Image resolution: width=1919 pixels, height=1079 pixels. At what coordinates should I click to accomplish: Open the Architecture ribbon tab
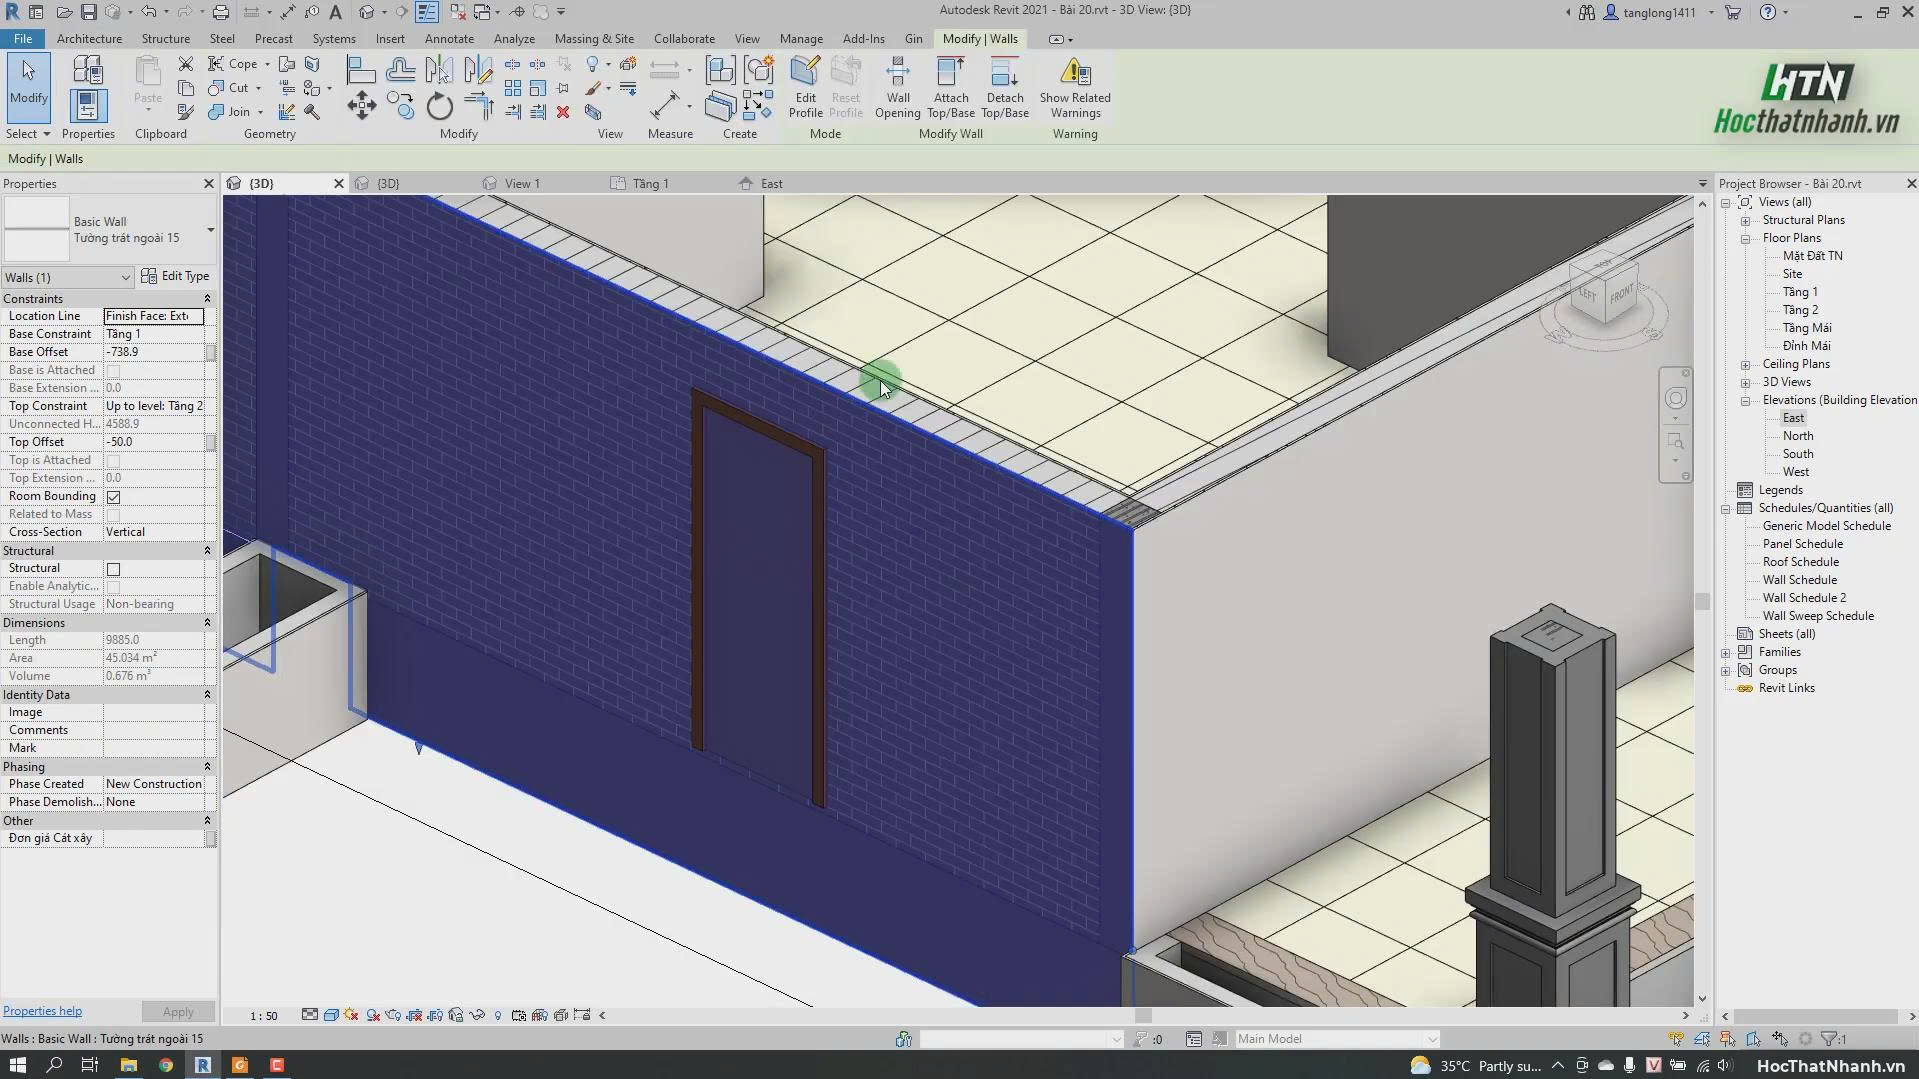(x=89, y=39)
